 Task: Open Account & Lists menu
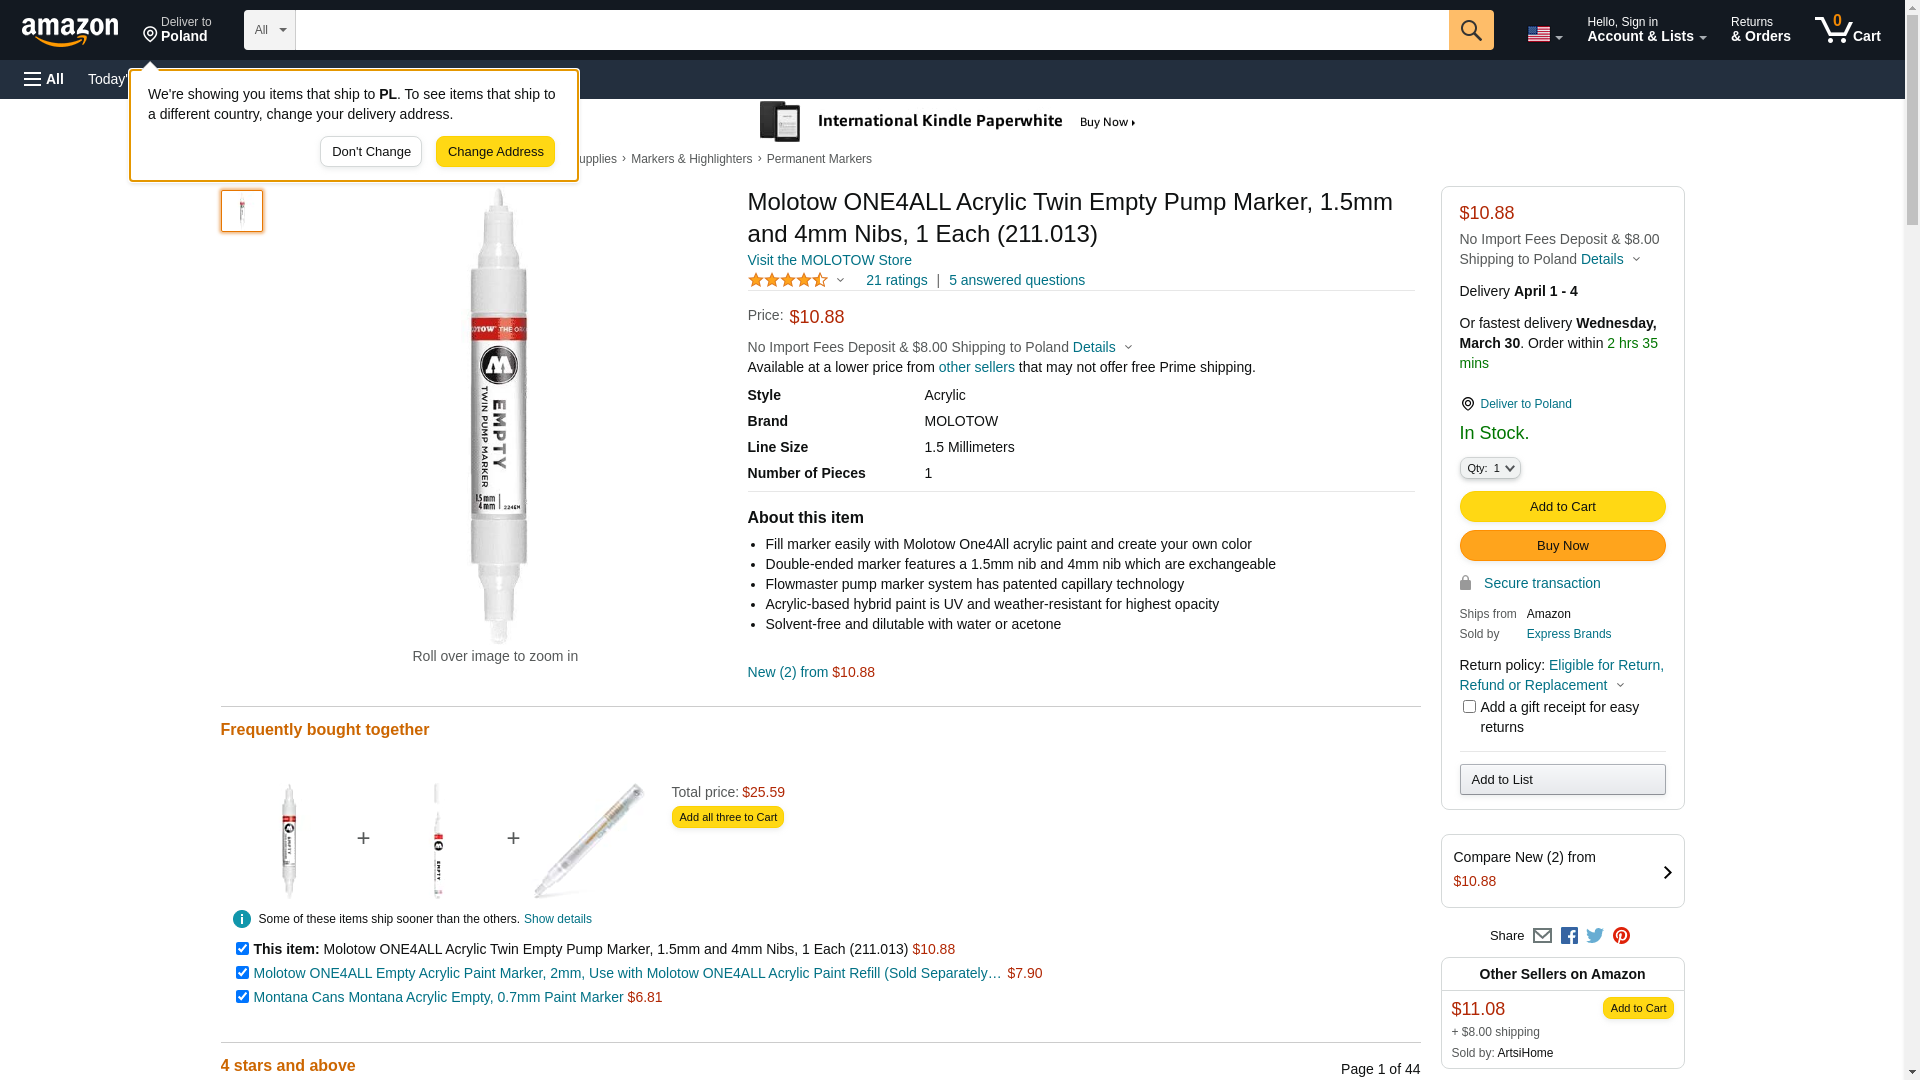[x=1646, y=30]
